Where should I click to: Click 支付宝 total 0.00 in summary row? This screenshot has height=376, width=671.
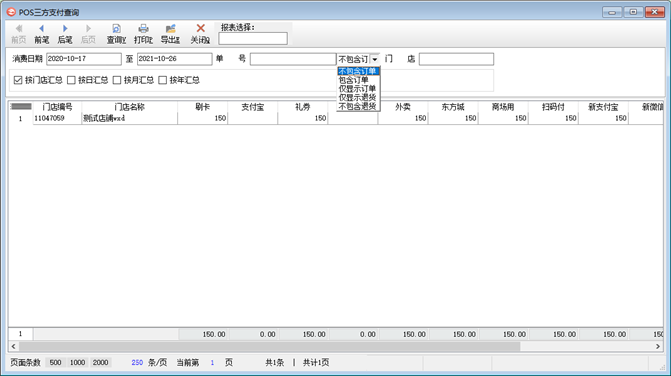point(253,335)
